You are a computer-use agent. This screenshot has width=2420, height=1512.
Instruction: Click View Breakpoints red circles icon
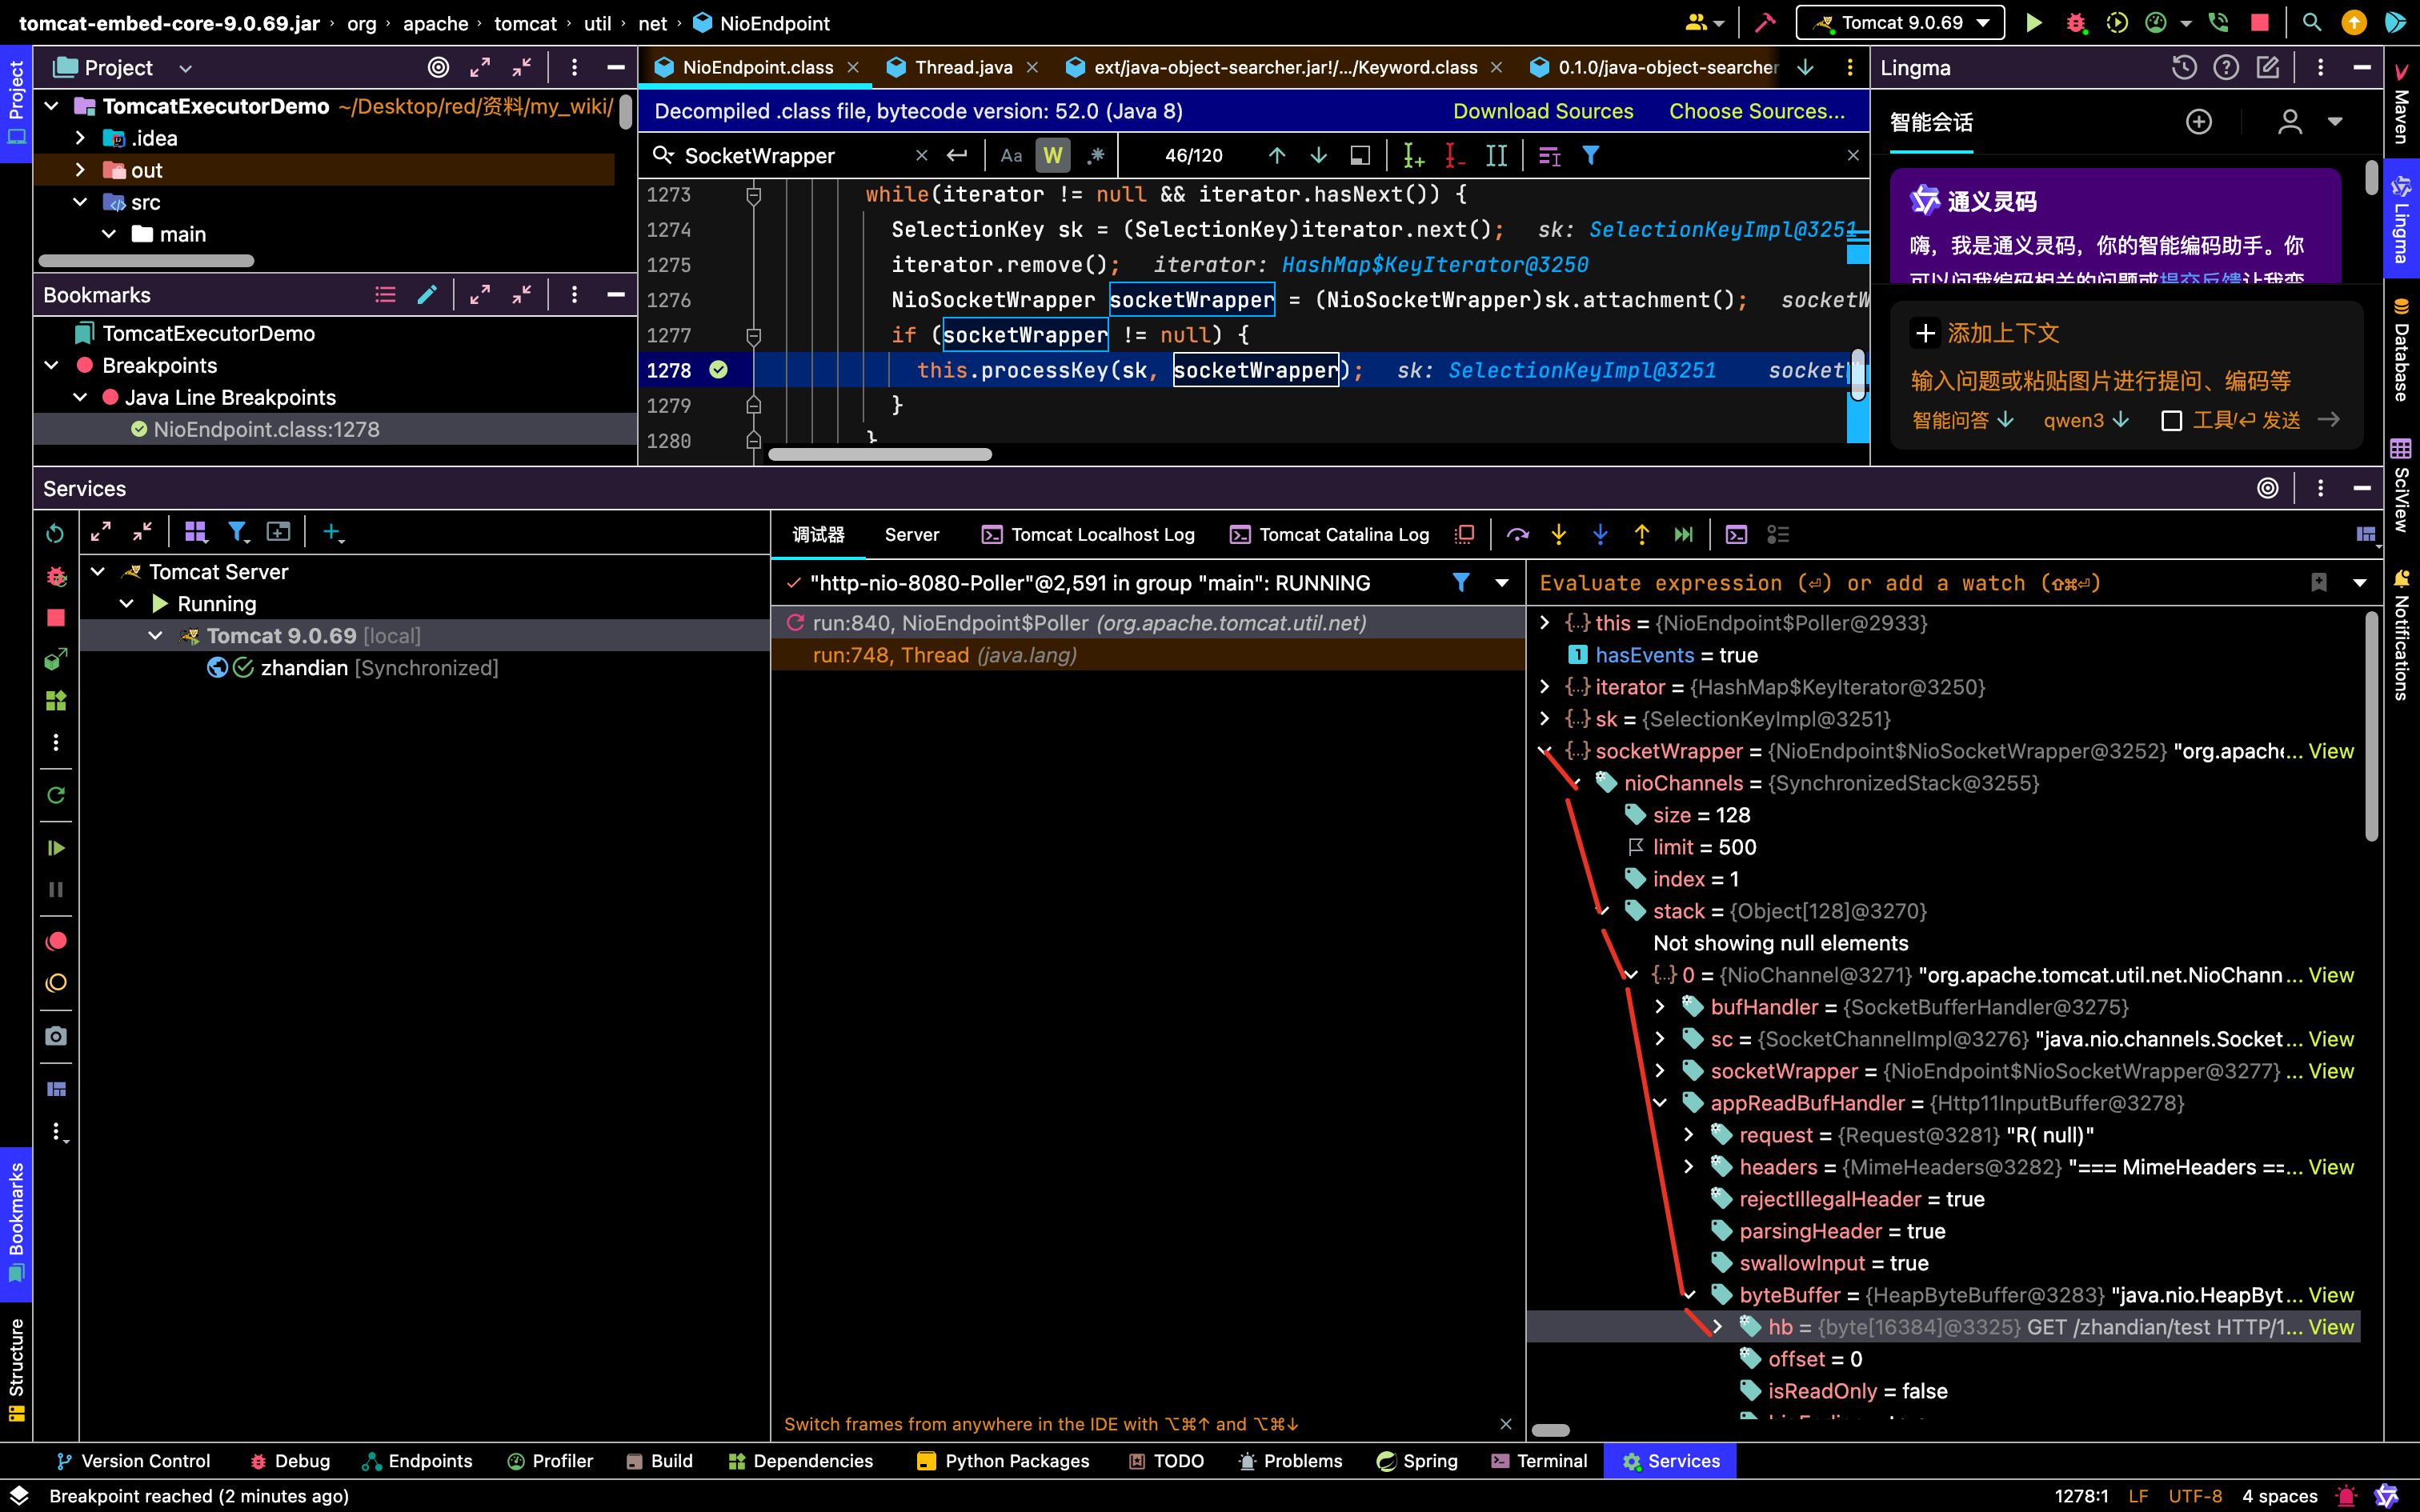point(56,941)
